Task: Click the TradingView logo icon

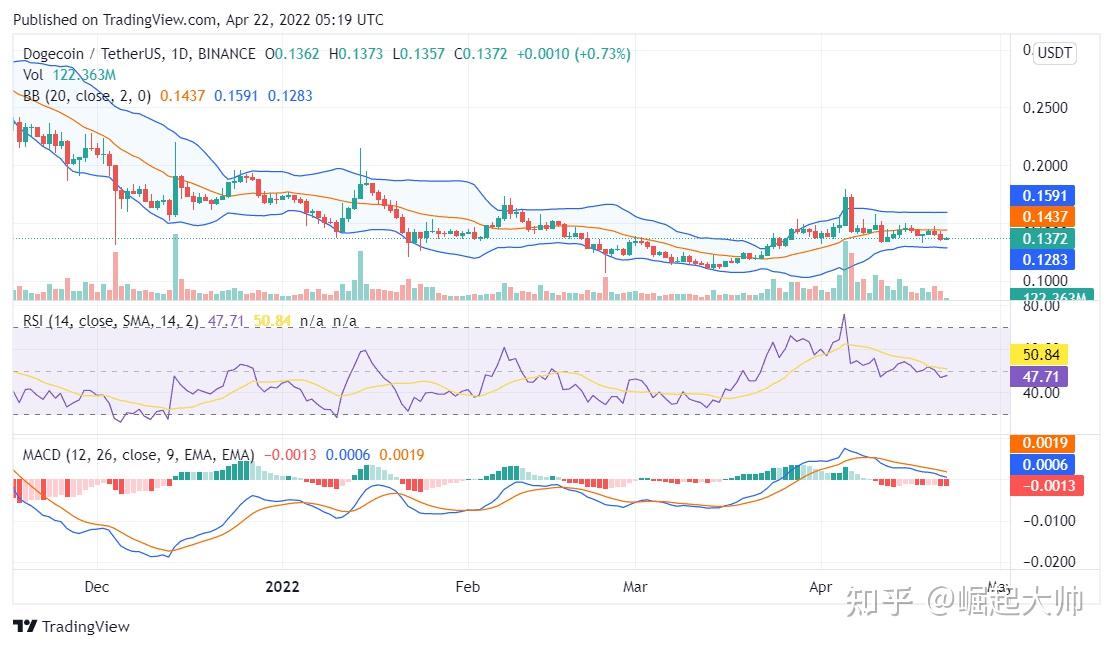Action: [x=25, y=626]
